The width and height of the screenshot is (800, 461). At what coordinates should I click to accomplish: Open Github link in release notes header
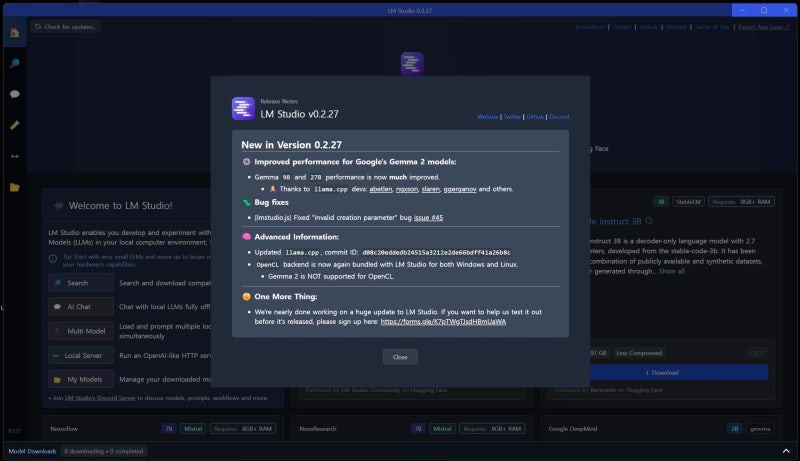[535, 117]
